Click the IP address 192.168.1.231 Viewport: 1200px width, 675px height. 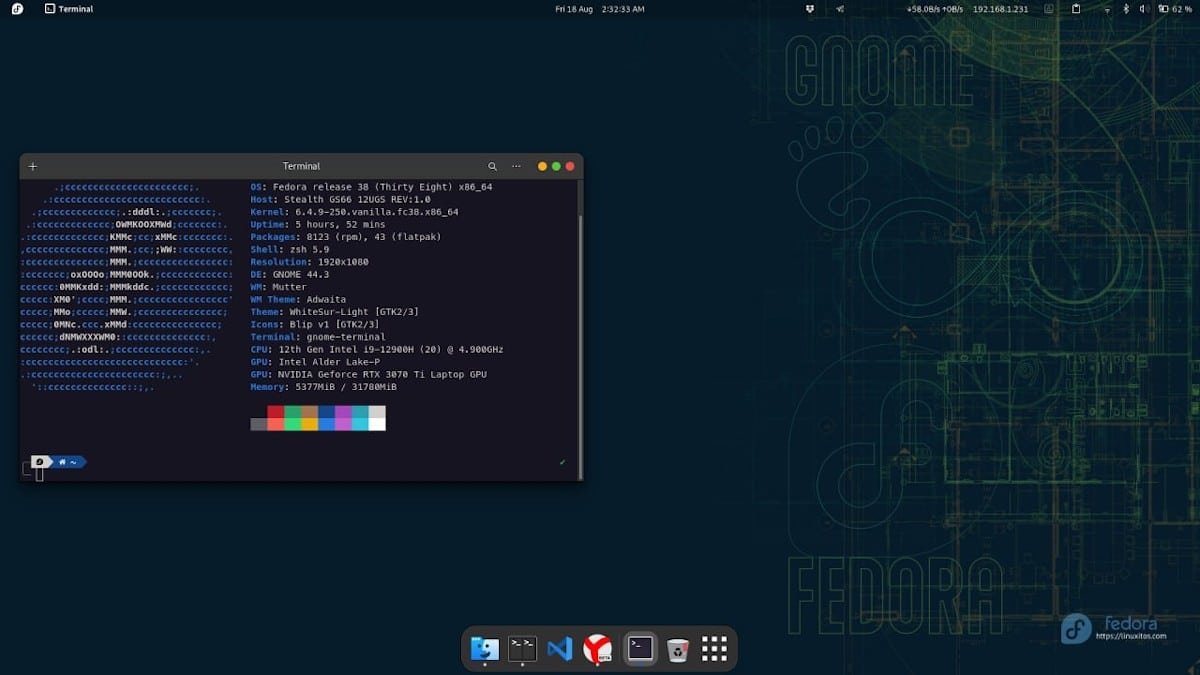pos(1000,9)
